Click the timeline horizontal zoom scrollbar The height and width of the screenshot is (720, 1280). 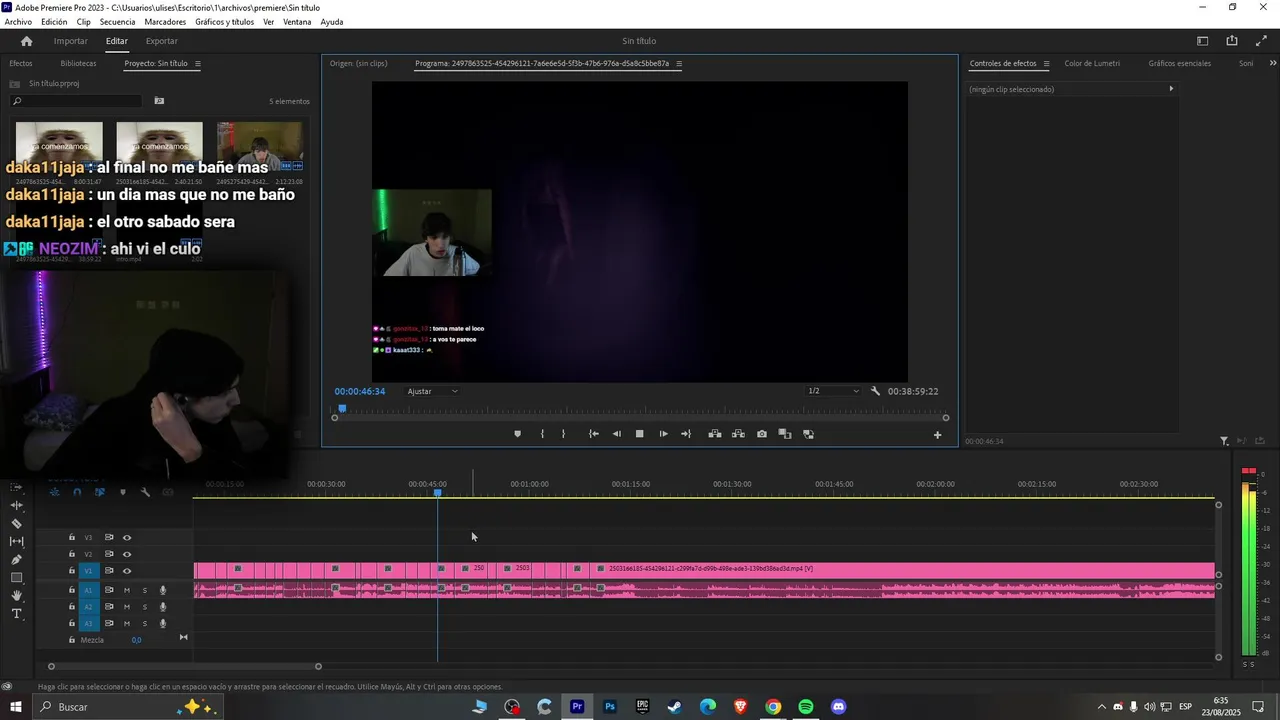point(185,666)
